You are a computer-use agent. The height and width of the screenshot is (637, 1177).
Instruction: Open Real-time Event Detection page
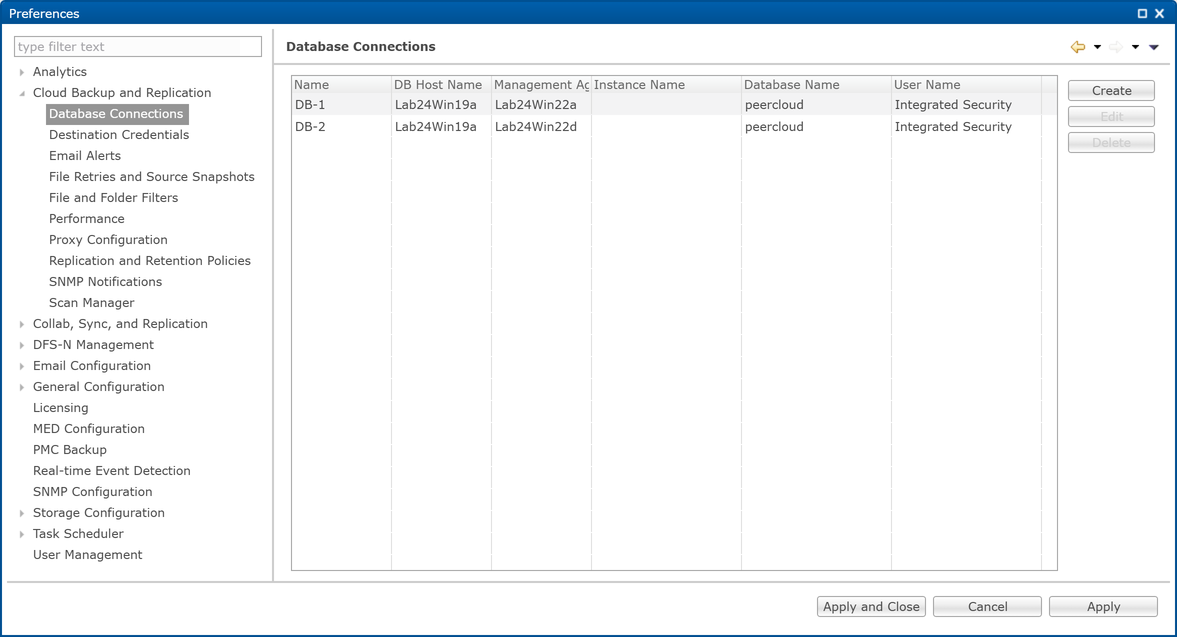[x=112, y=471]
